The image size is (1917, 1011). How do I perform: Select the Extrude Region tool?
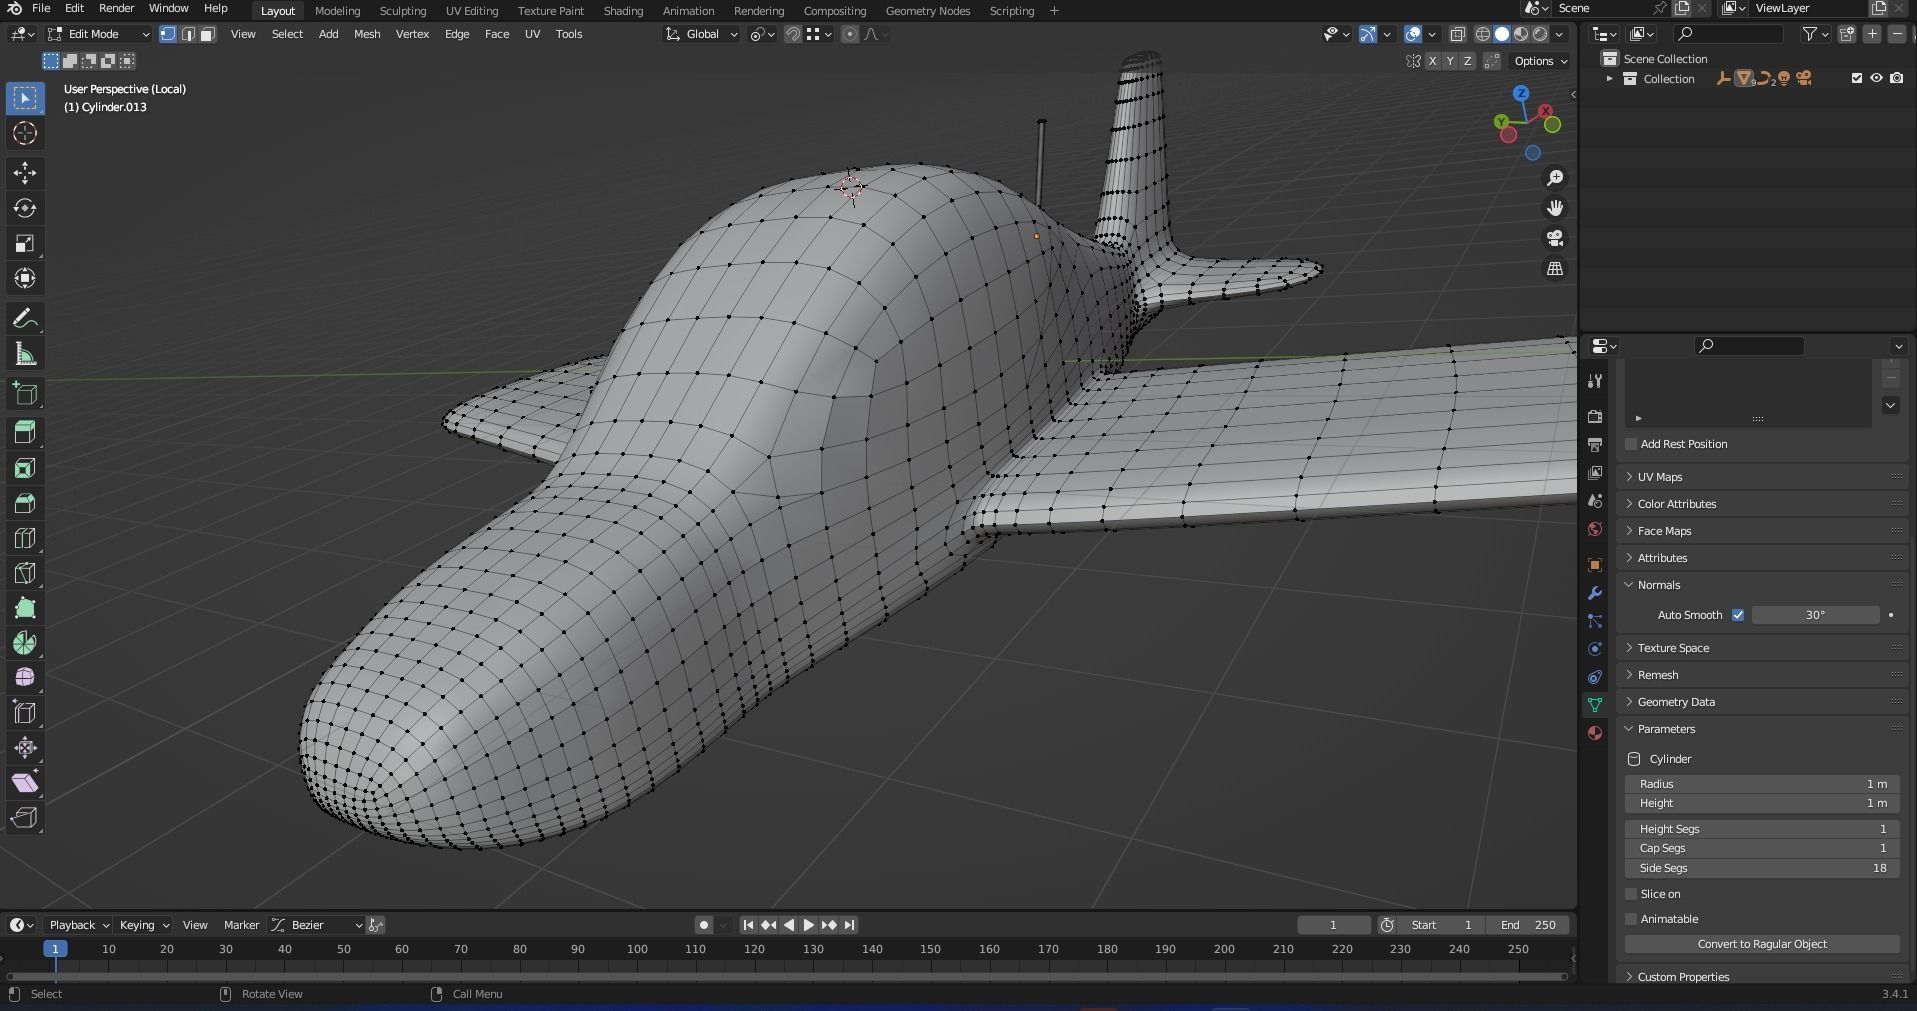pos(25,433)
